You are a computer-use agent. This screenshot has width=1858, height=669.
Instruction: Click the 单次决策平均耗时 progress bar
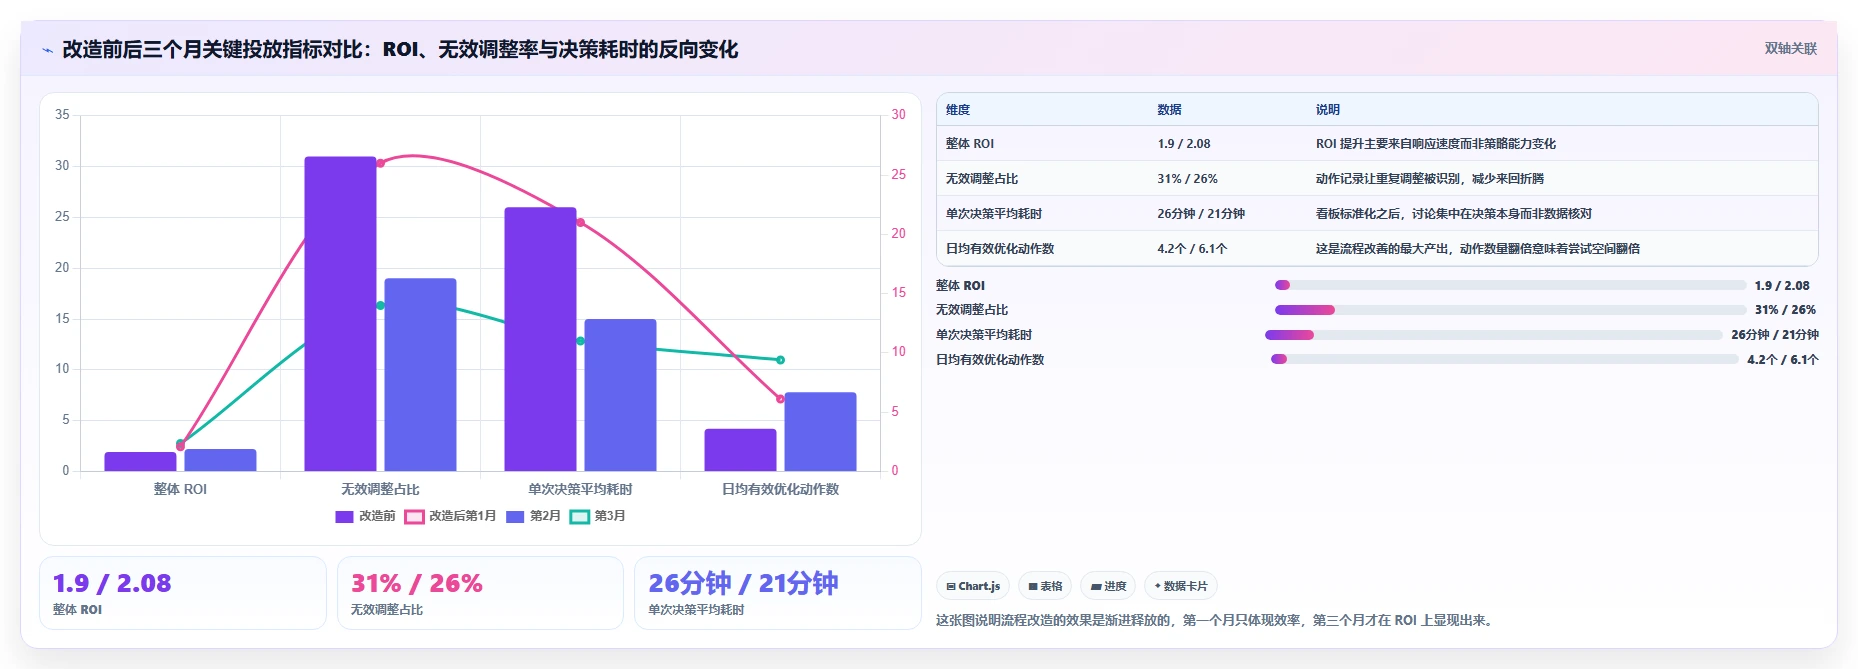click(1494, 335)
